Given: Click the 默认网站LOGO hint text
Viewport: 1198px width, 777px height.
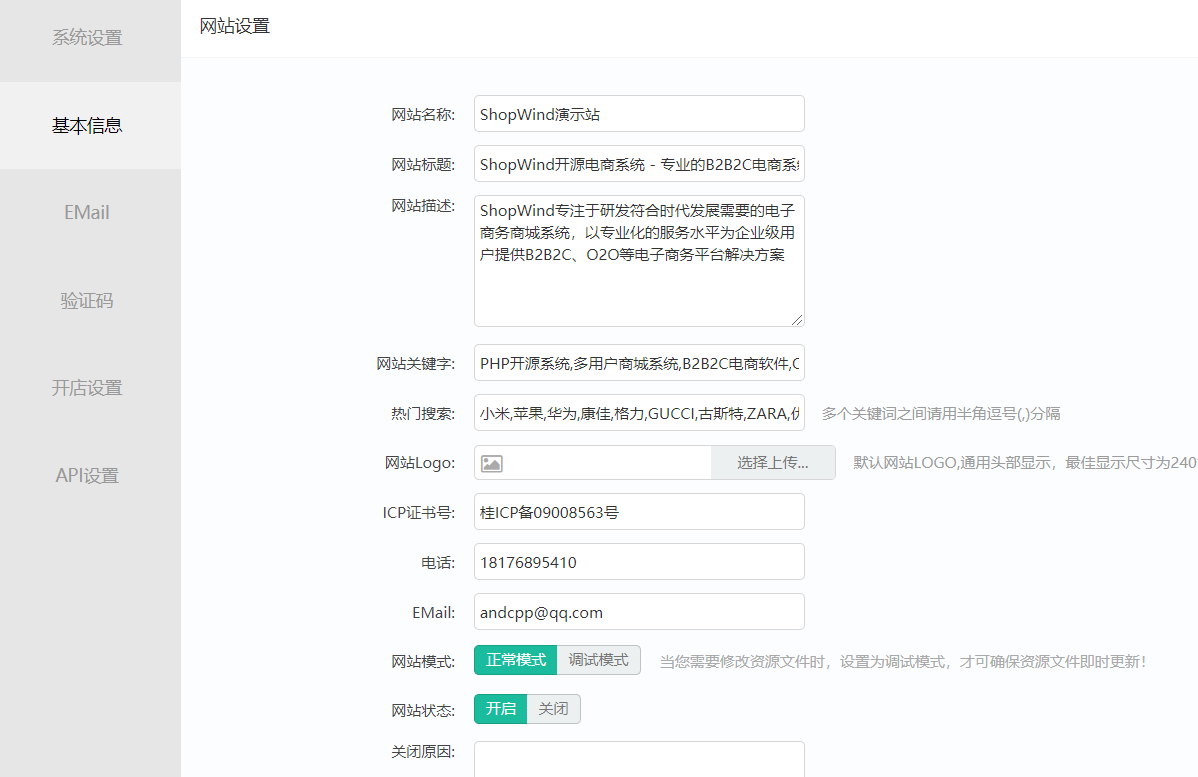Looking at the screenshot, I should (x=1025, y=463).
